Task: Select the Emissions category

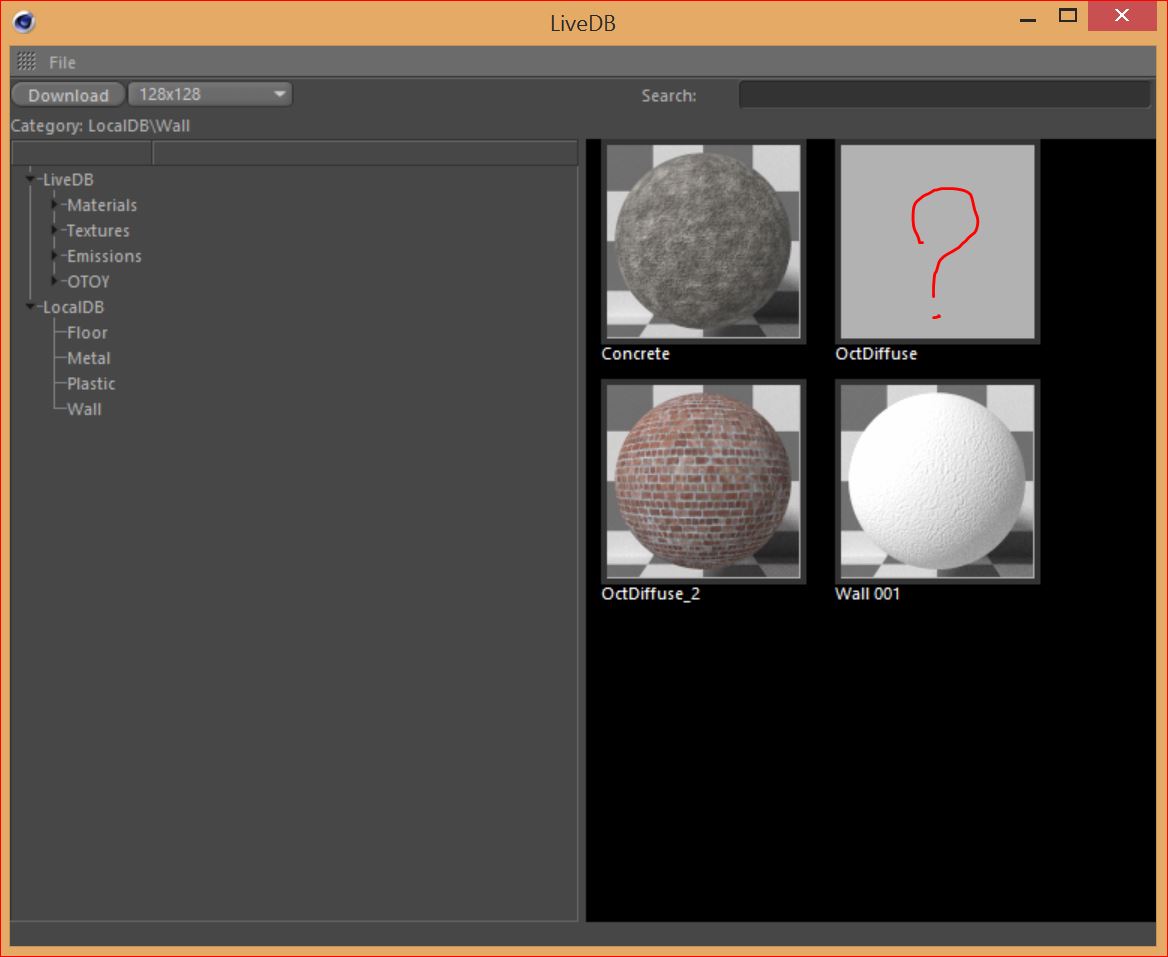Action: (x=104, y=256)
